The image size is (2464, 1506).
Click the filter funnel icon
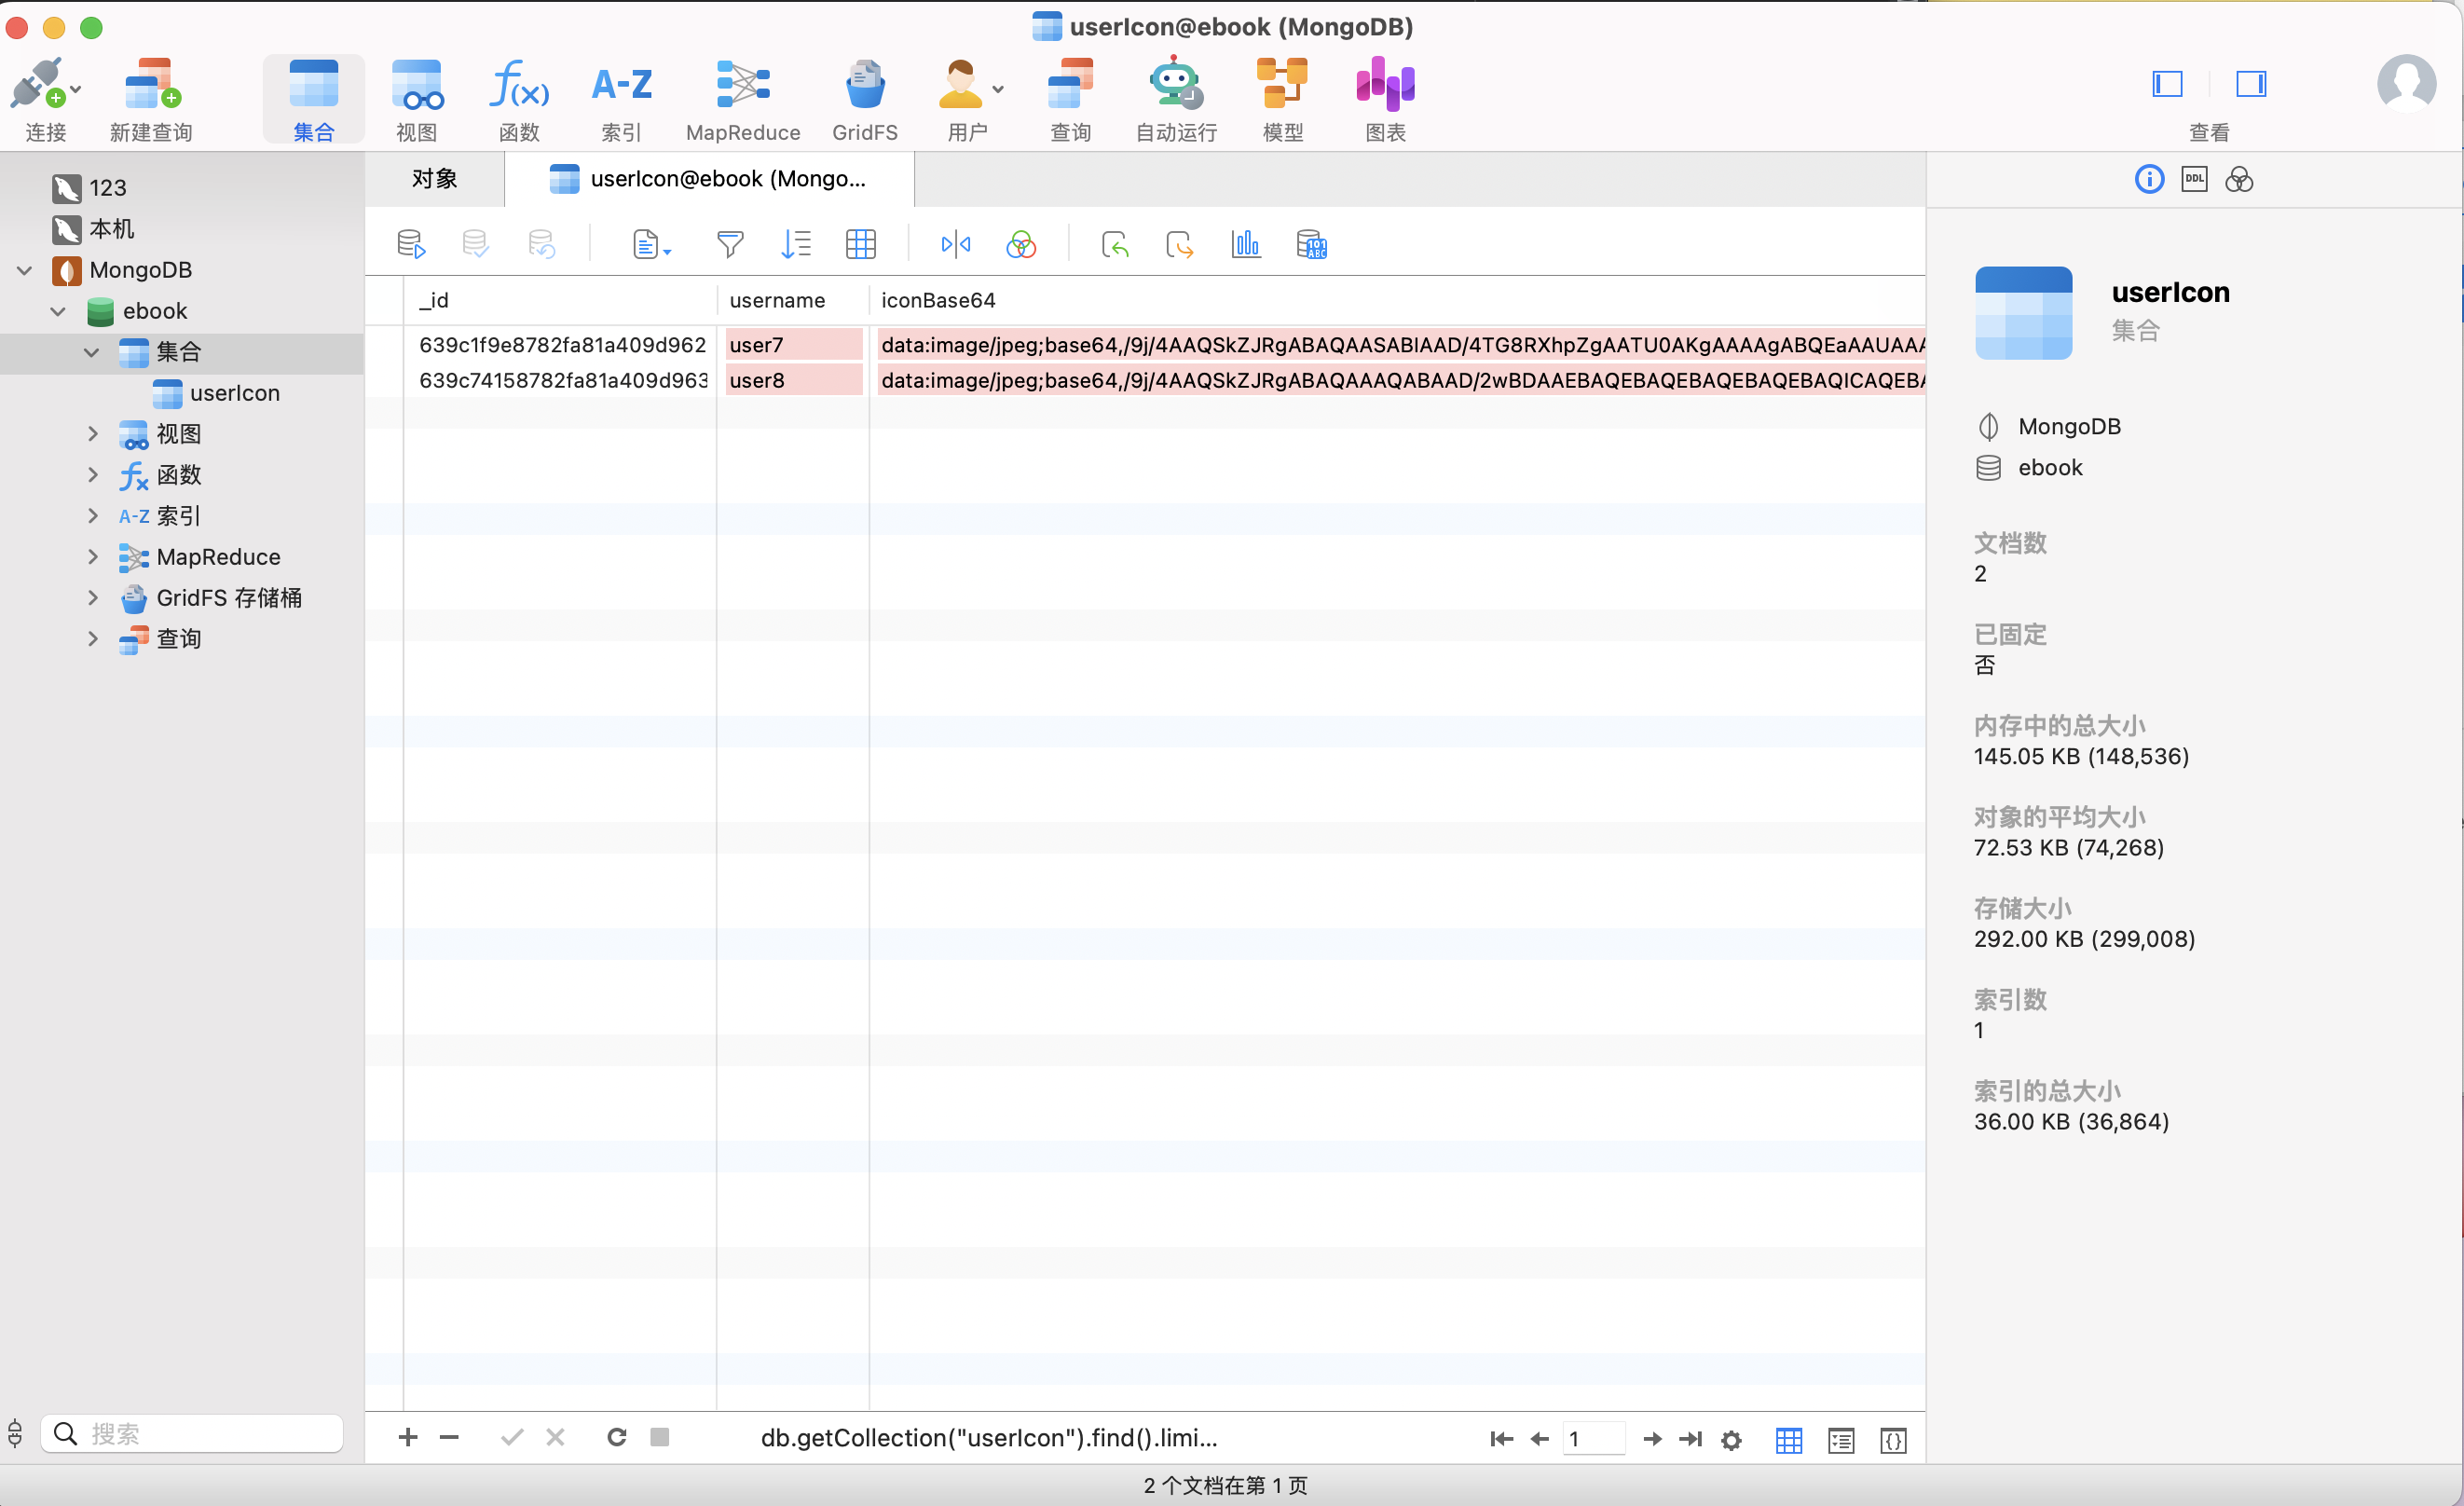tap(730, 244)
